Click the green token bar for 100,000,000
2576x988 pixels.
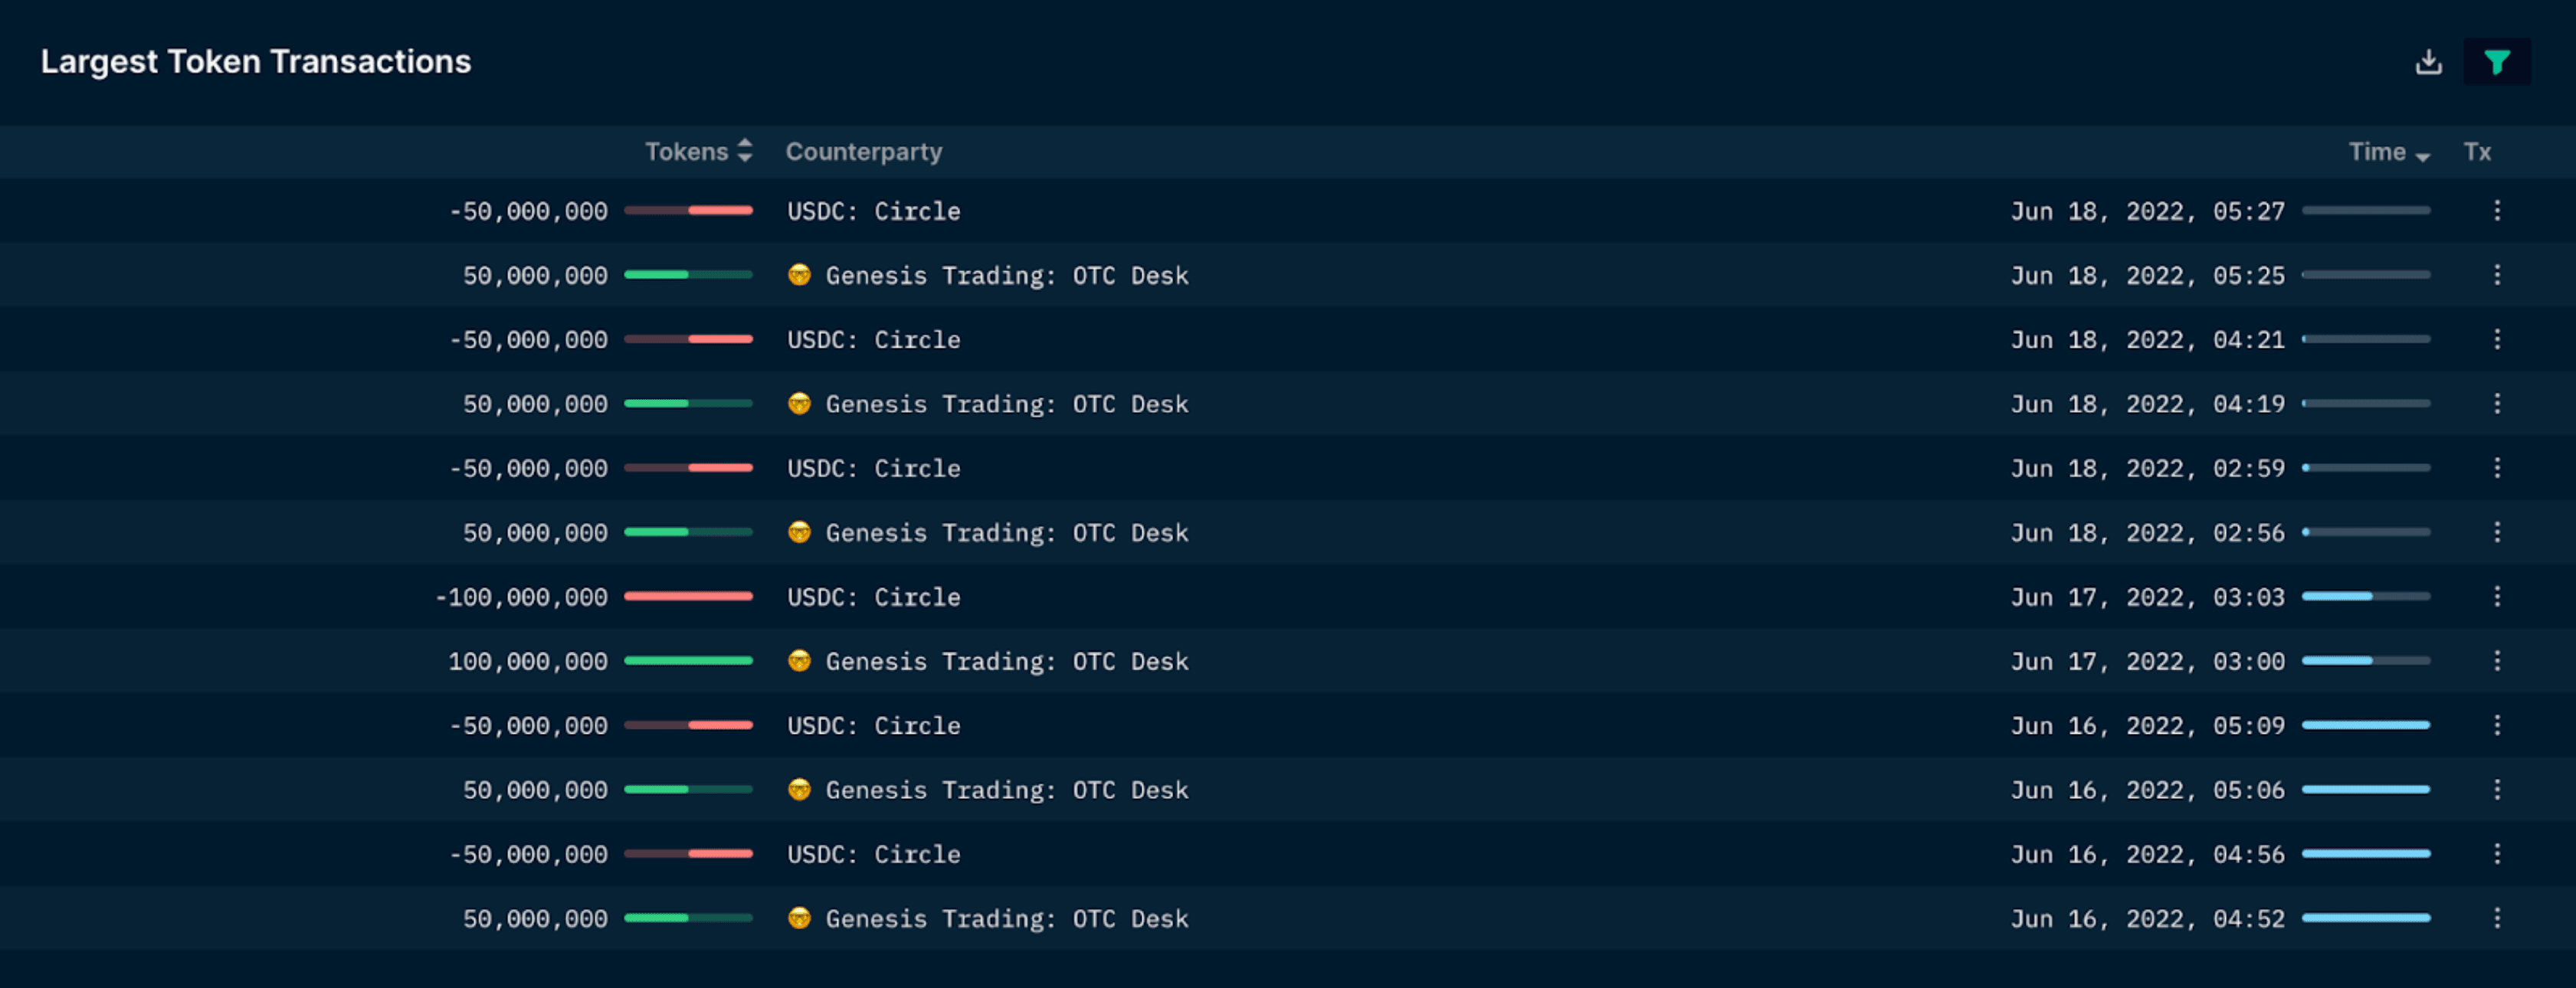[688, 660]
